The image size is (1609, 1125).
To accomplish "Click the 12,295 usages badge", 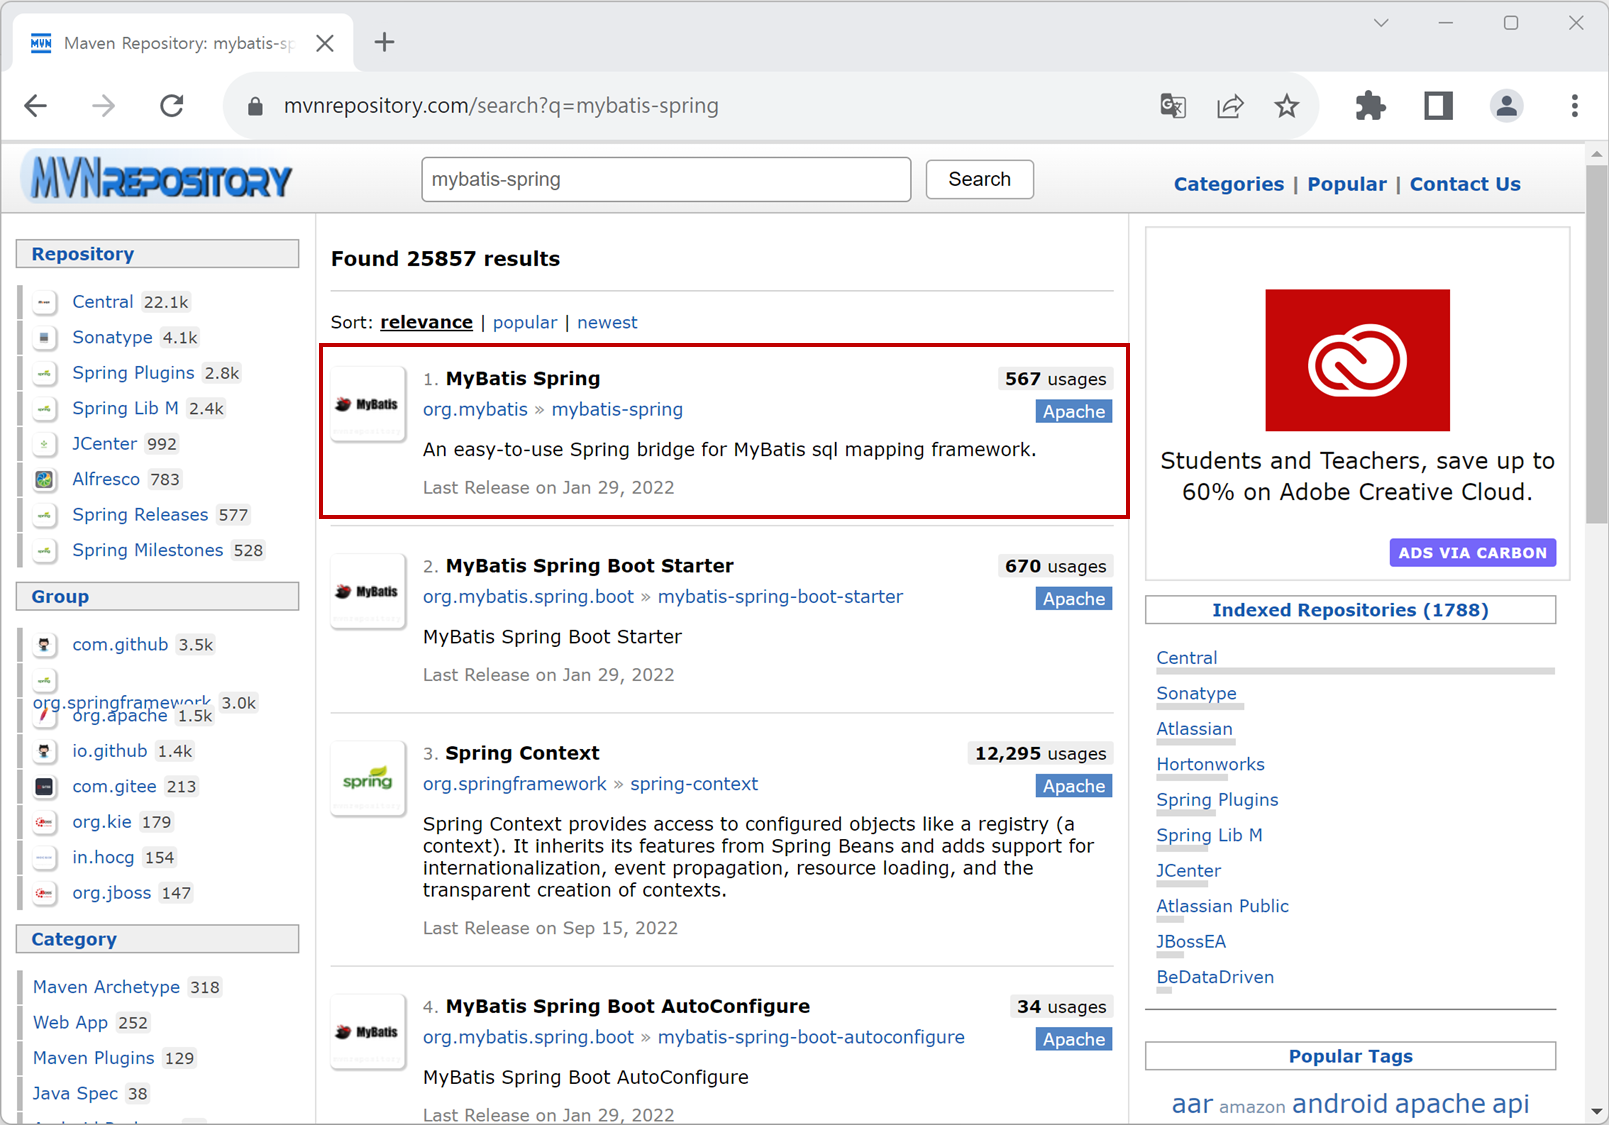I will [1040, 753].
